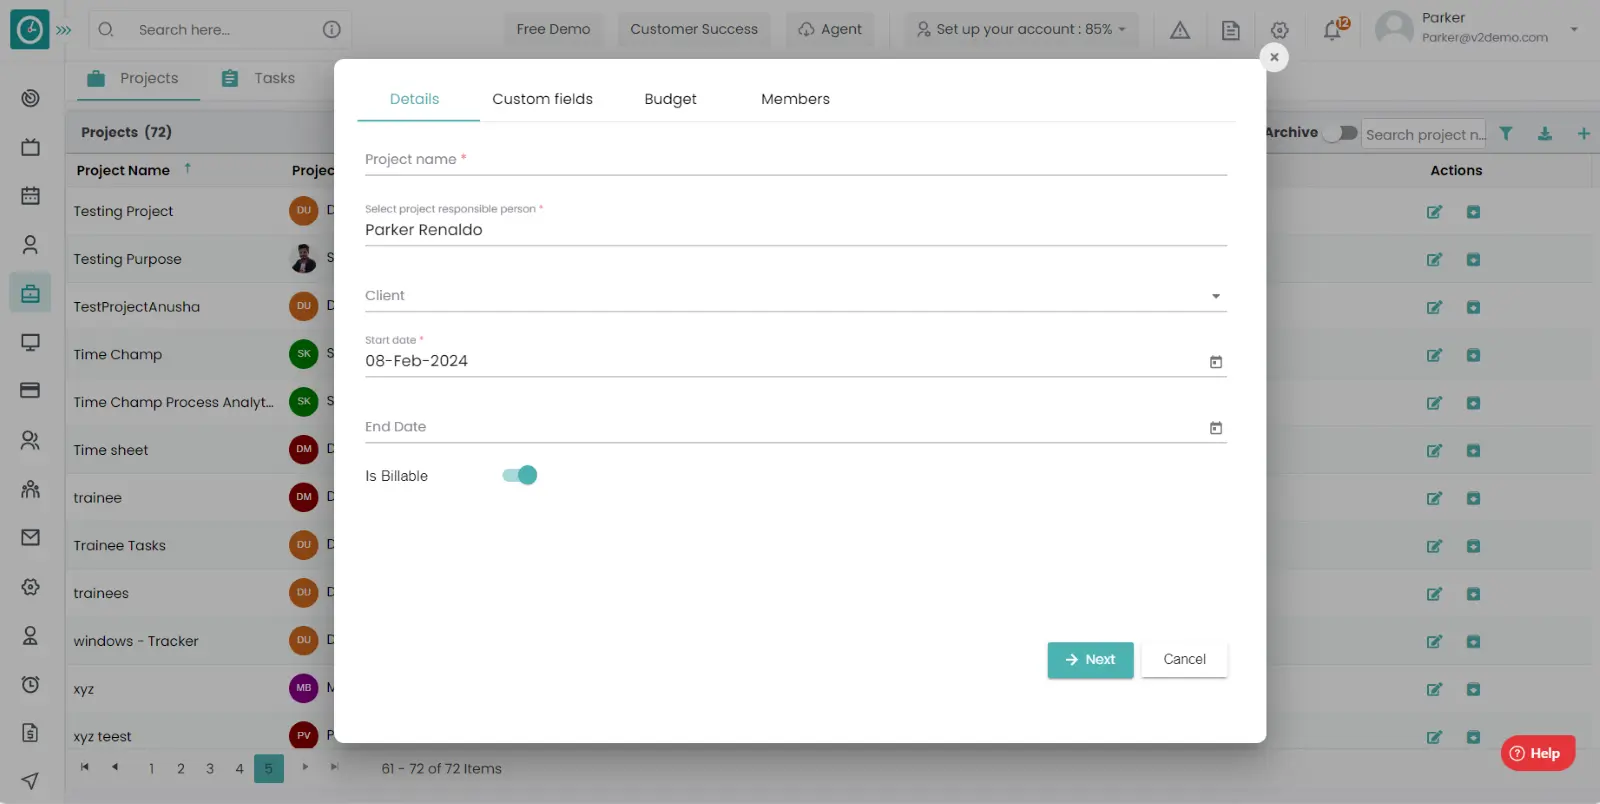The width and height of the screenshot is (1600, 804).
Task: Go to first page of projects
Action: pos(85,767)
